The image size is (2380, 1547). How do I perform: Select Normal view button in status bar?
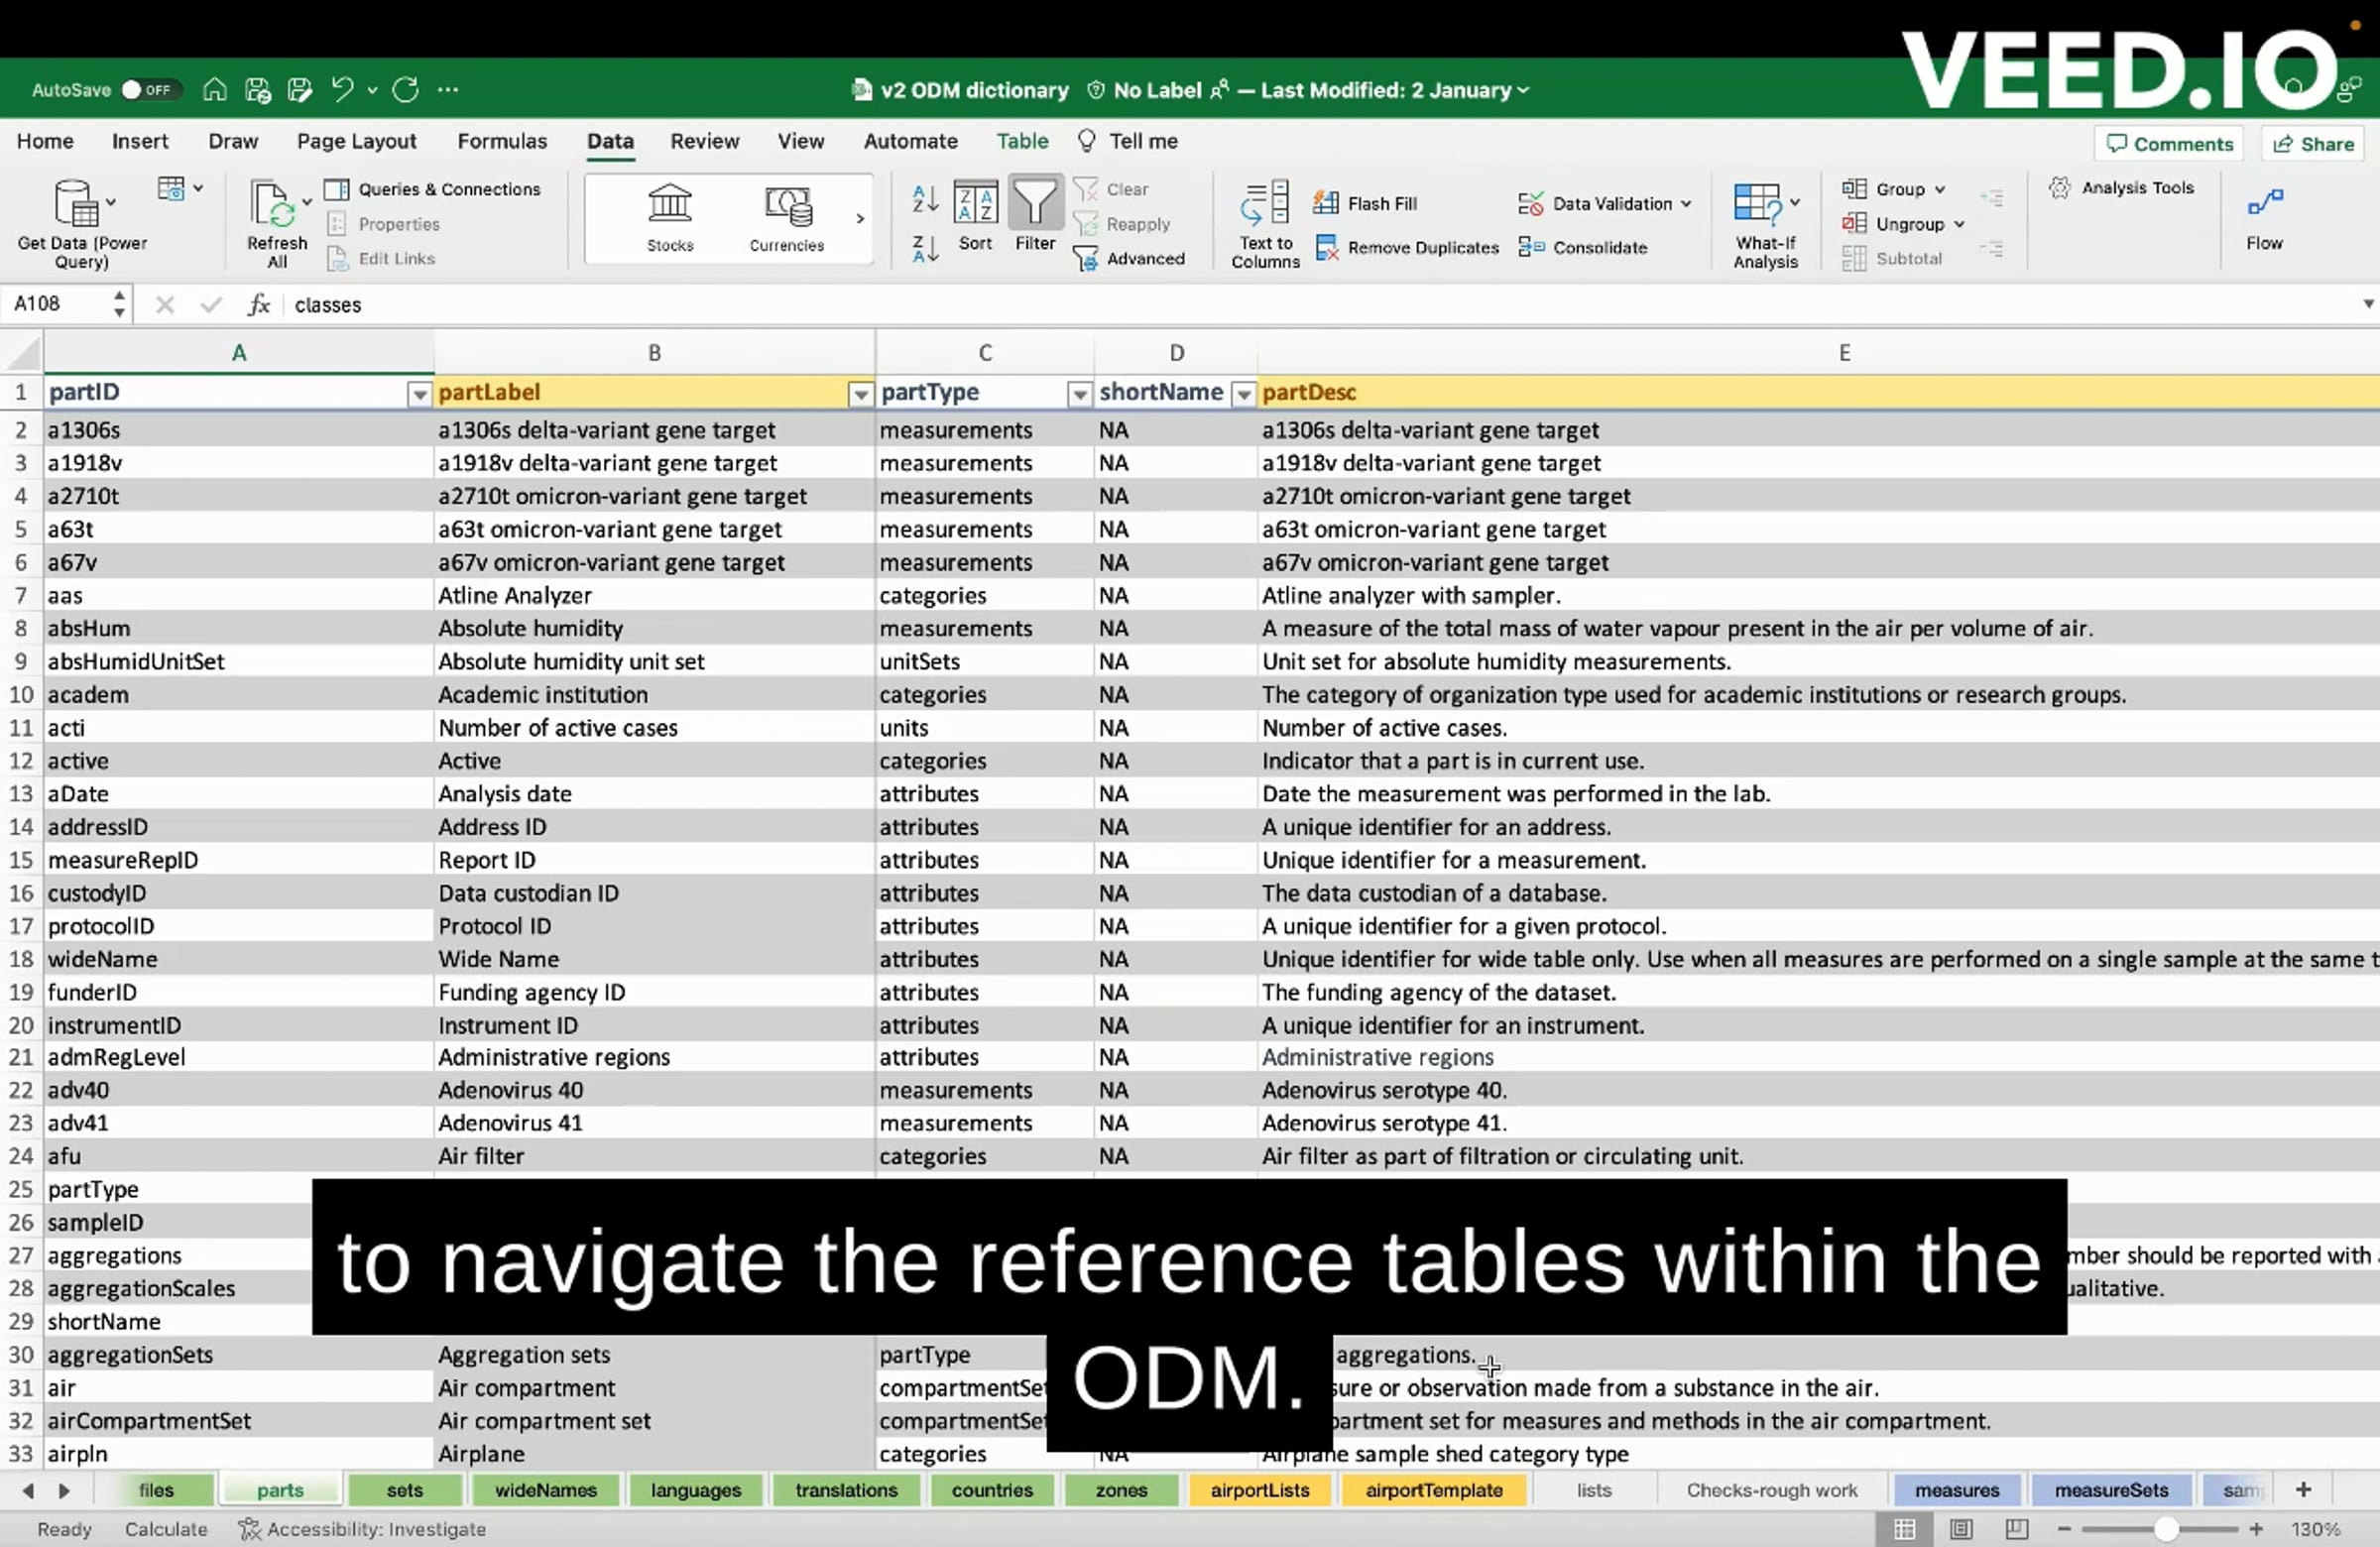coord(1904,1529)
